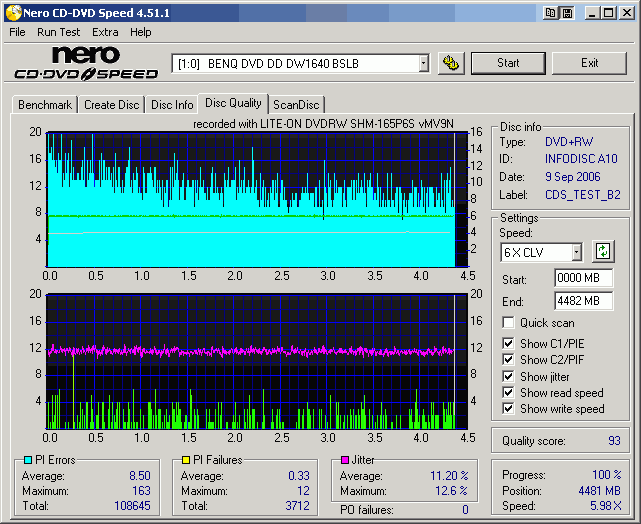Click the Nero app icon in title bar
This screenshot has height=524, width=641.
11,12
